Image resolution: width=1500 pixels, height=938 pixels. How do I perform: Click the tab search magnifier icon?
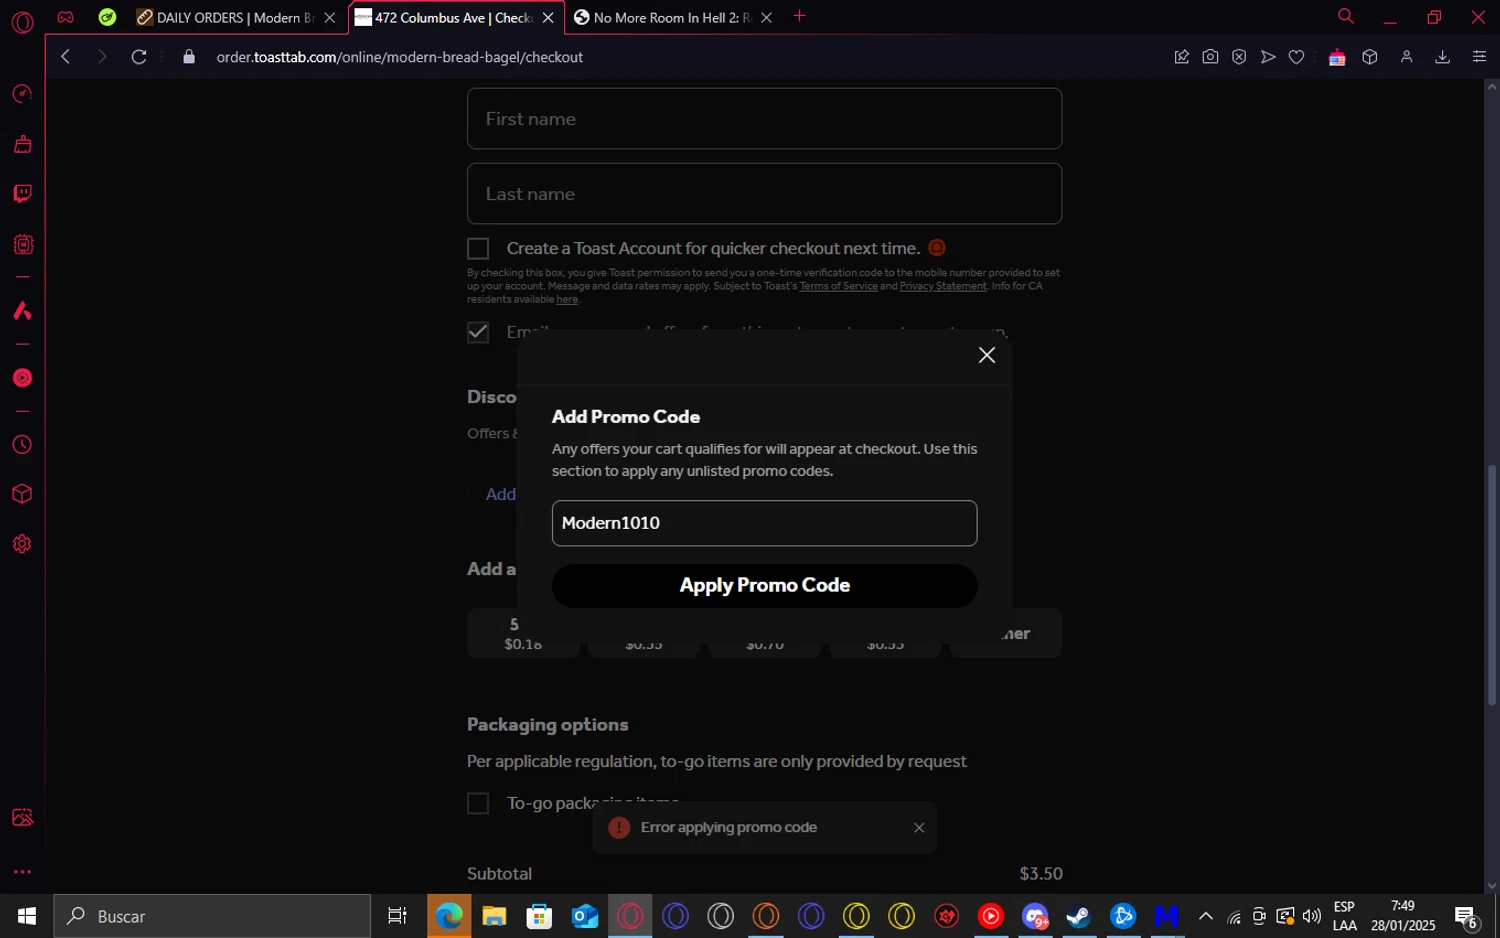(1346, 16)
